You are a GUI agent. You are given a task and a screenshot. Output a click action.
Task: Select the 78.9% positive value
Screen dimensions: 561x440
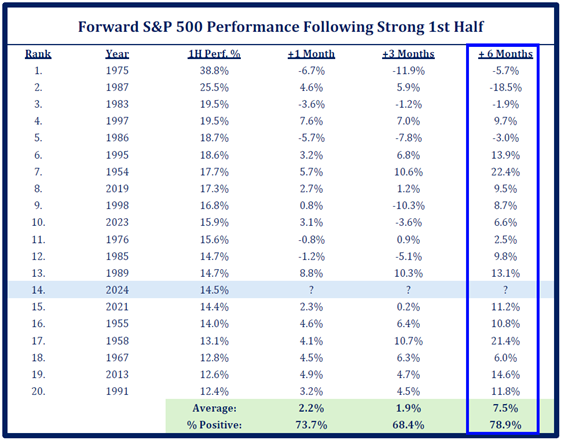[506, 425]
